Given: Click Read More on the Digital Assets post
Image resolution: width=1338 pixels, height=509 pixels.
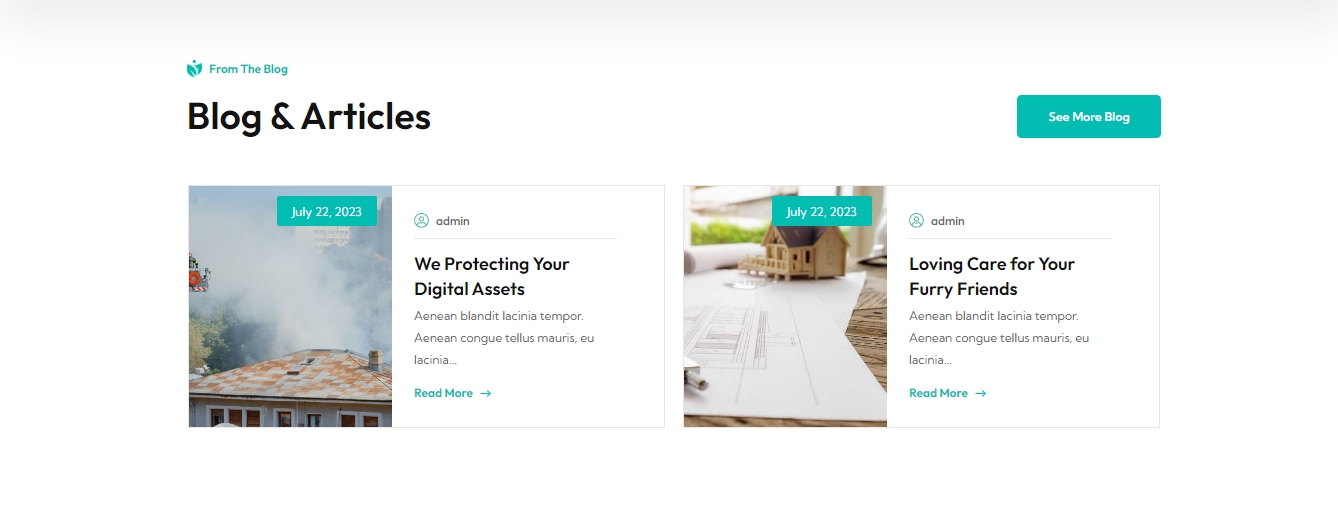Looking at the screenshot, I should click(x=444, y=393).
